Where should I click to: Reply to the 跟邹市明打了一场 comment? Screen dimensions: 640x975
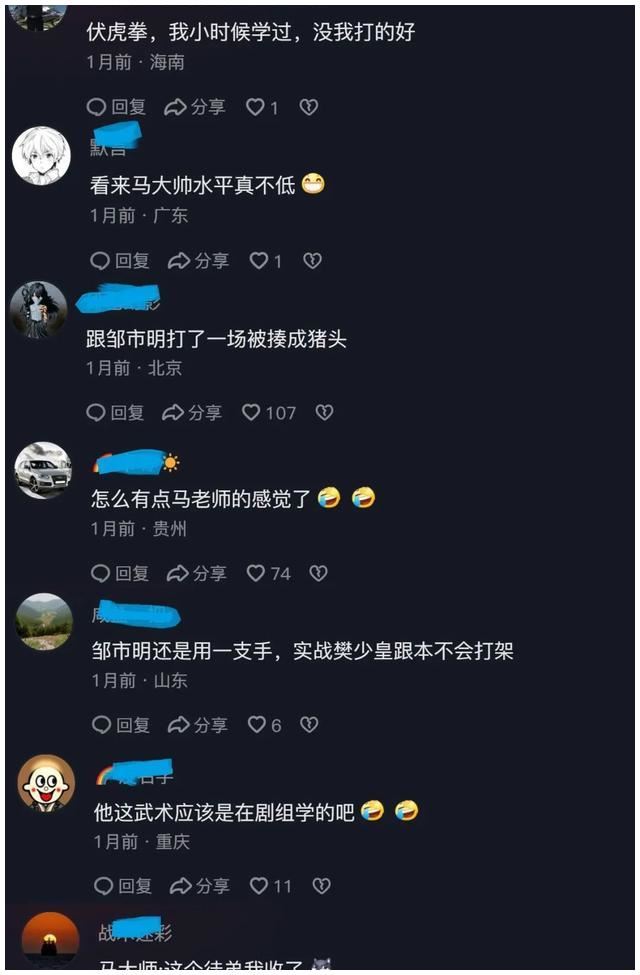tap(115, 412)
